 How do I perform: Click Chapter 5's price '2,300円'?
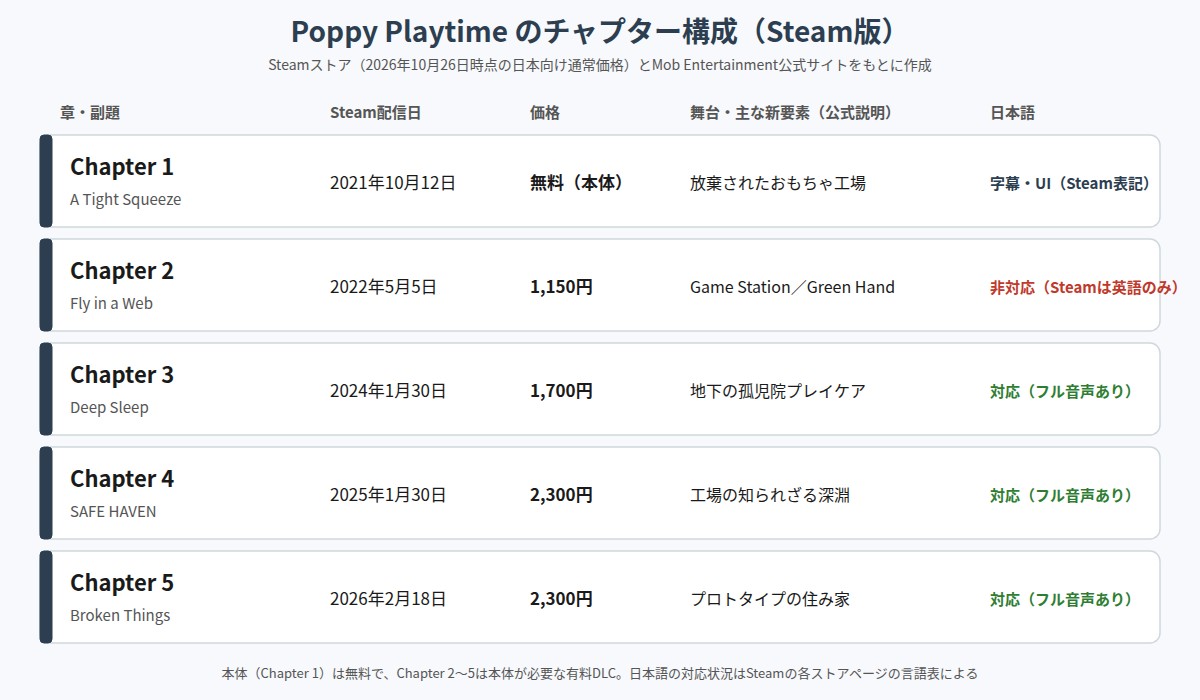[562, 599]
